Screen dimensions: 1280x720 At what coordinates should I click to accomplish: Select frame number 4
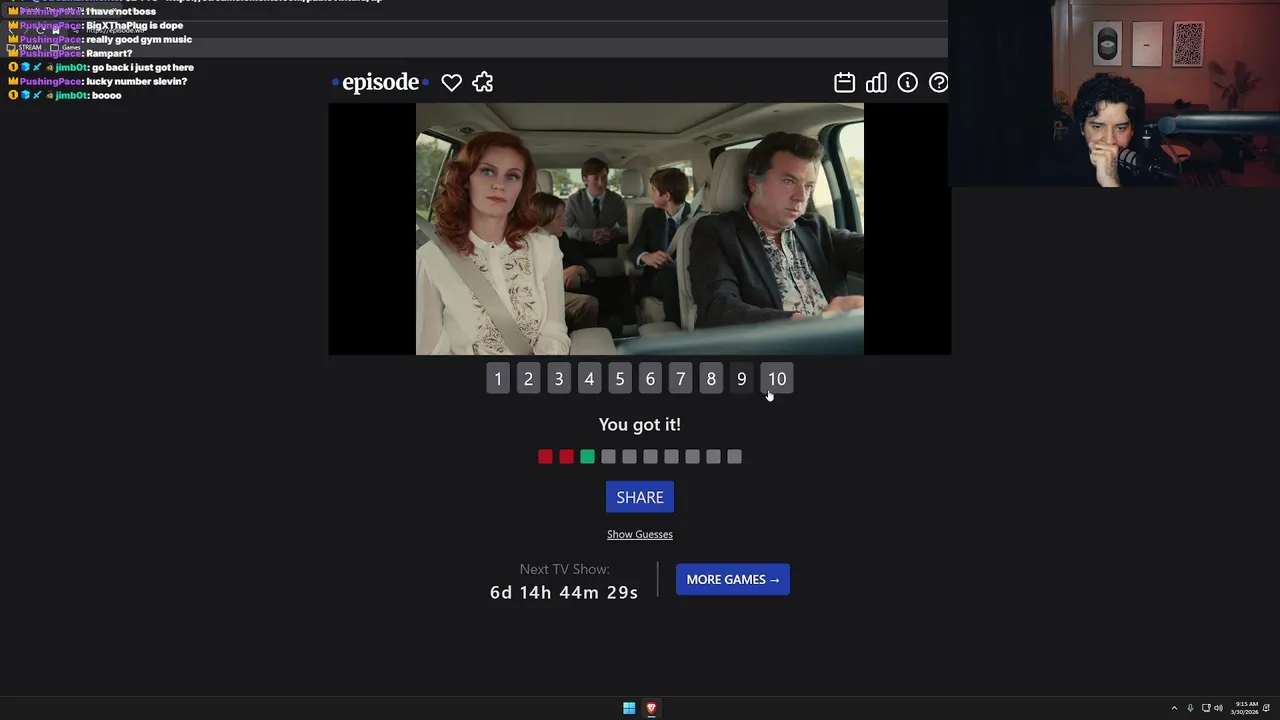coord(589,379)
